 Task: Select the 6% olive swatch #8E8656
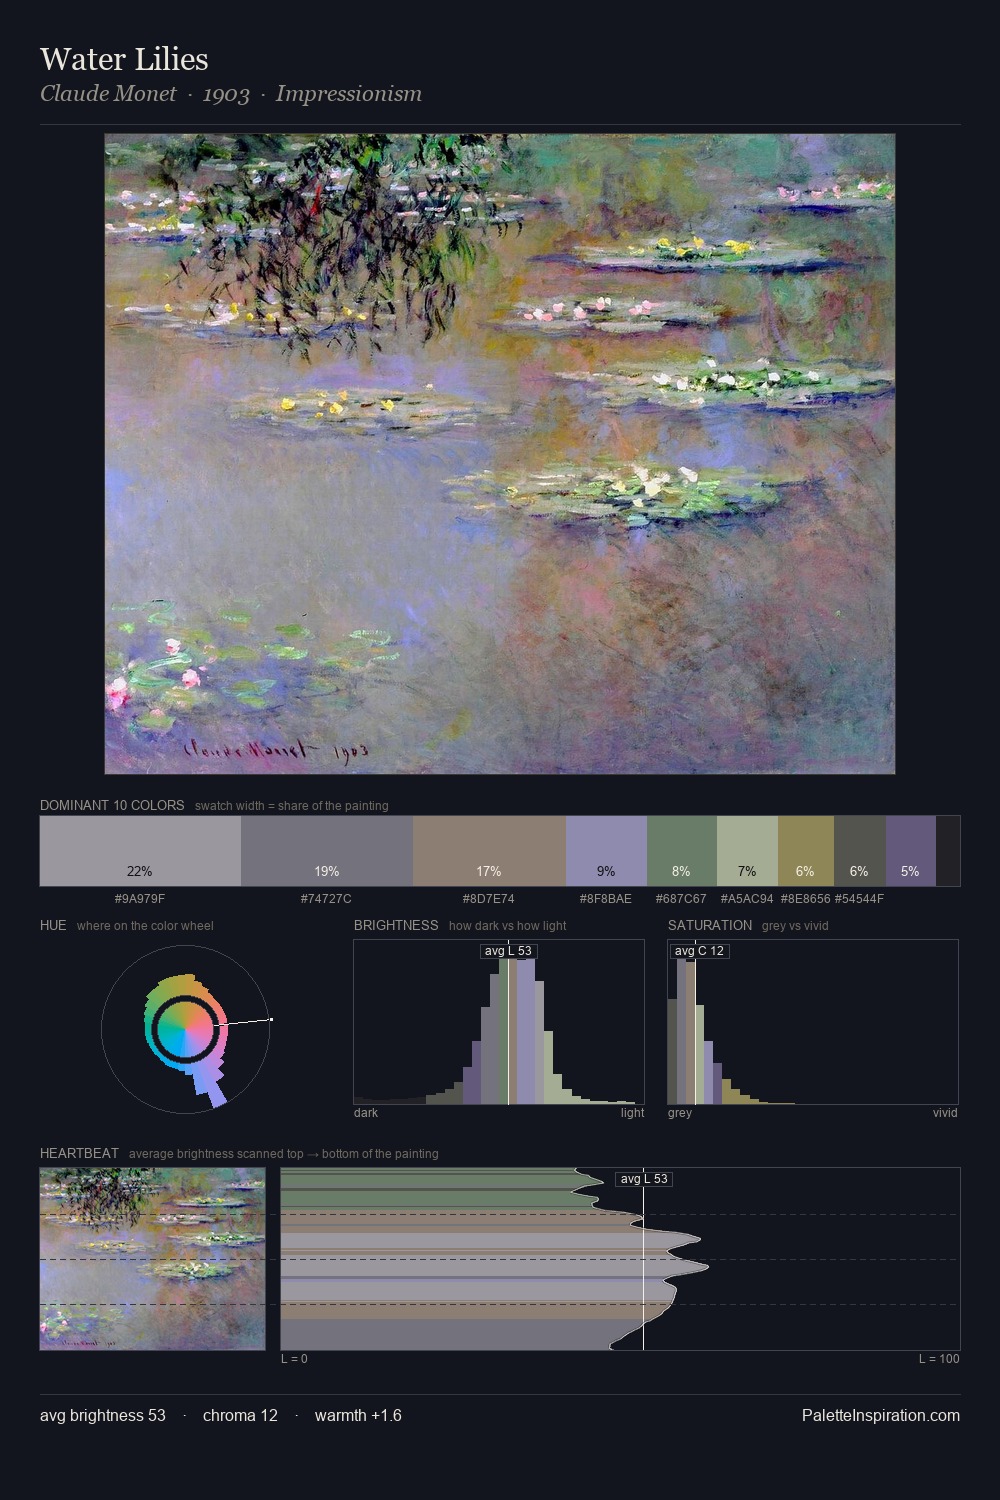coord(806,851)
